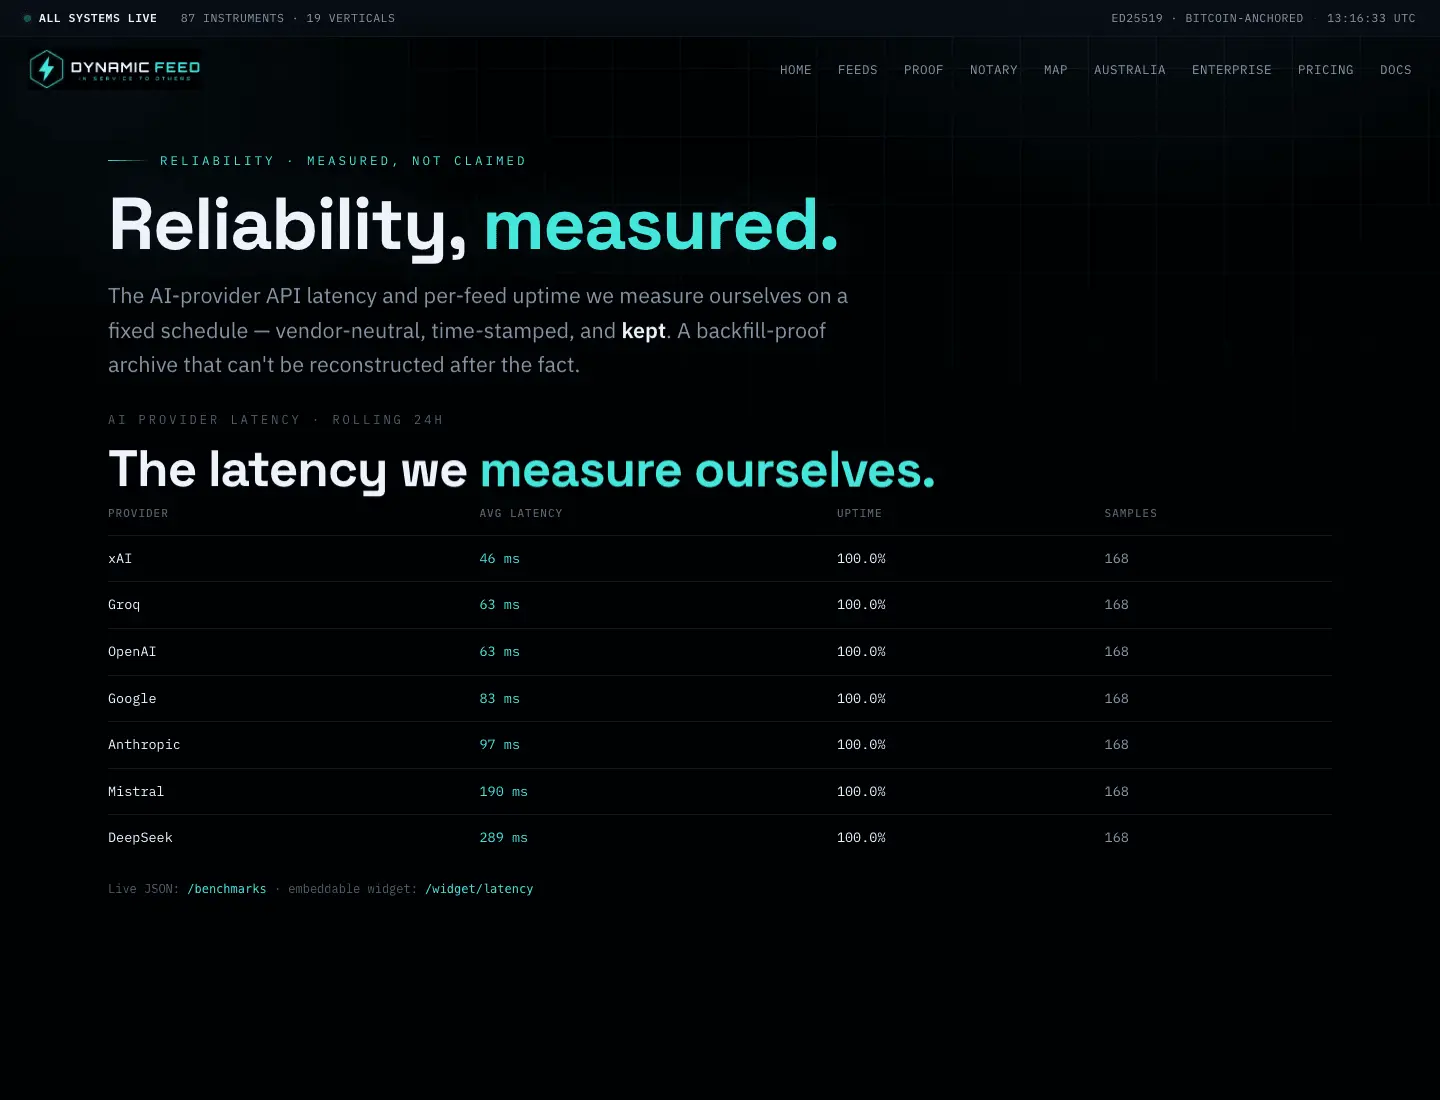
Task: Click the All Systems Live status text
Action: [x=98, y=18]
